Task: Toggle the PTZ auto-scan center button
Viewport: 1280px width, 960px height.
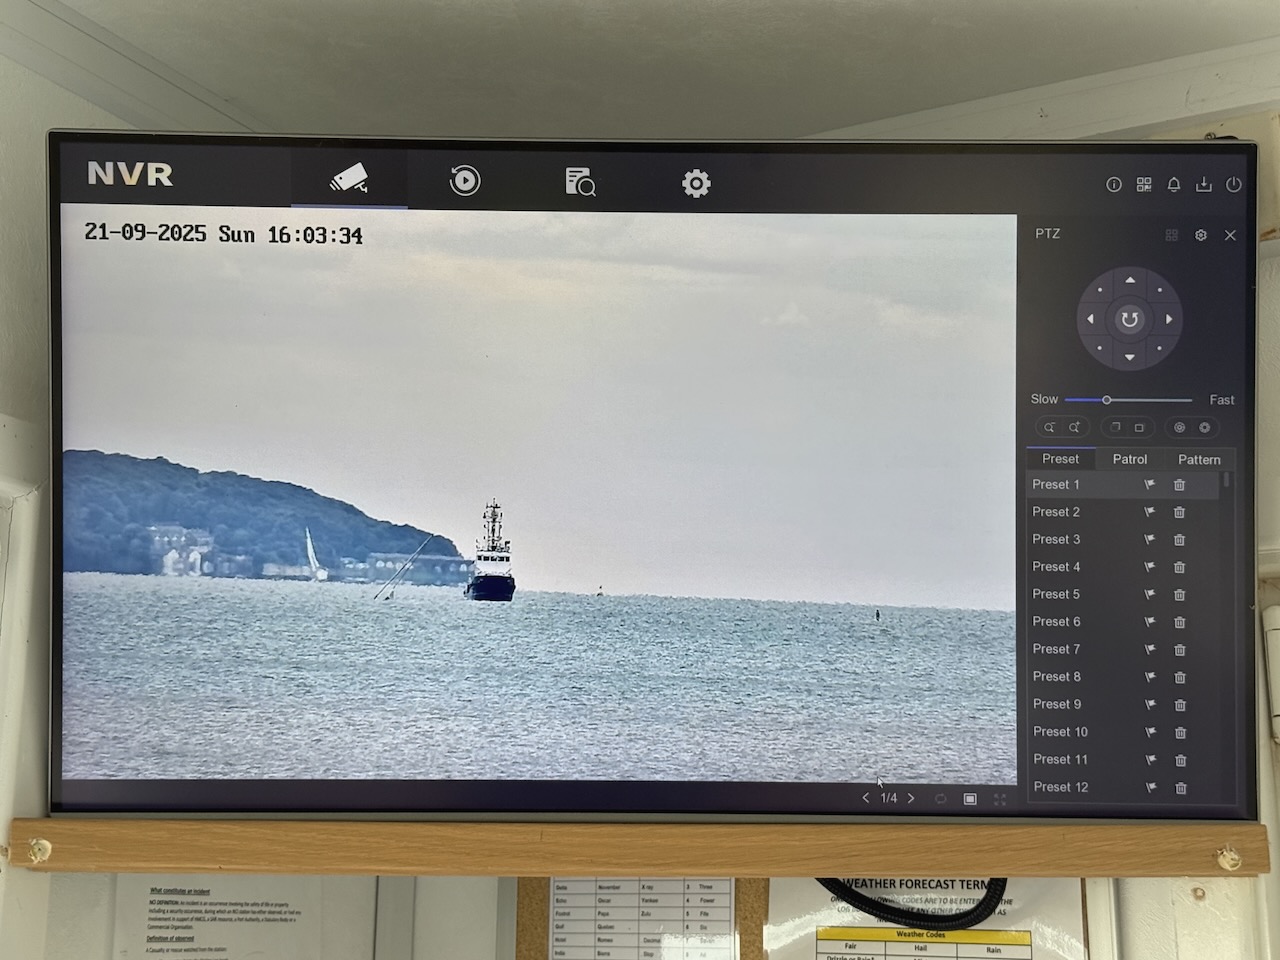Action: point(1129,320)
